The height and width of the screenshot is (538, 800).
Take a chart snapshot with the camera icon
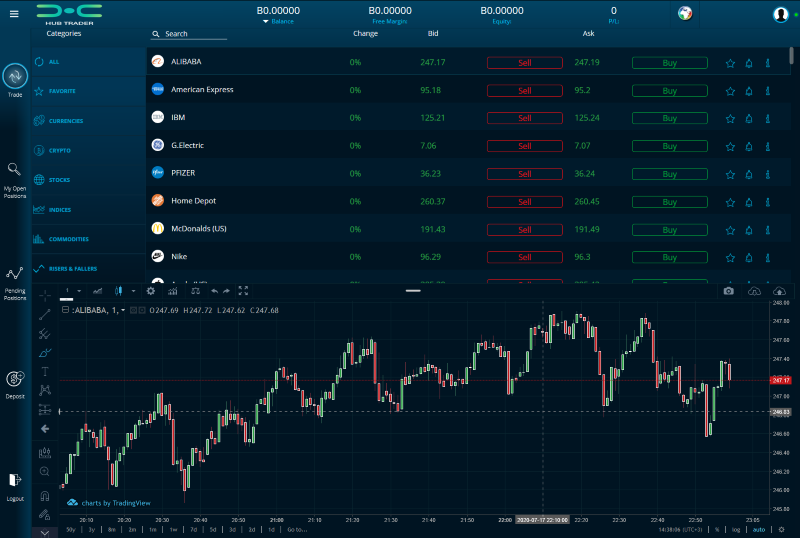729,291
